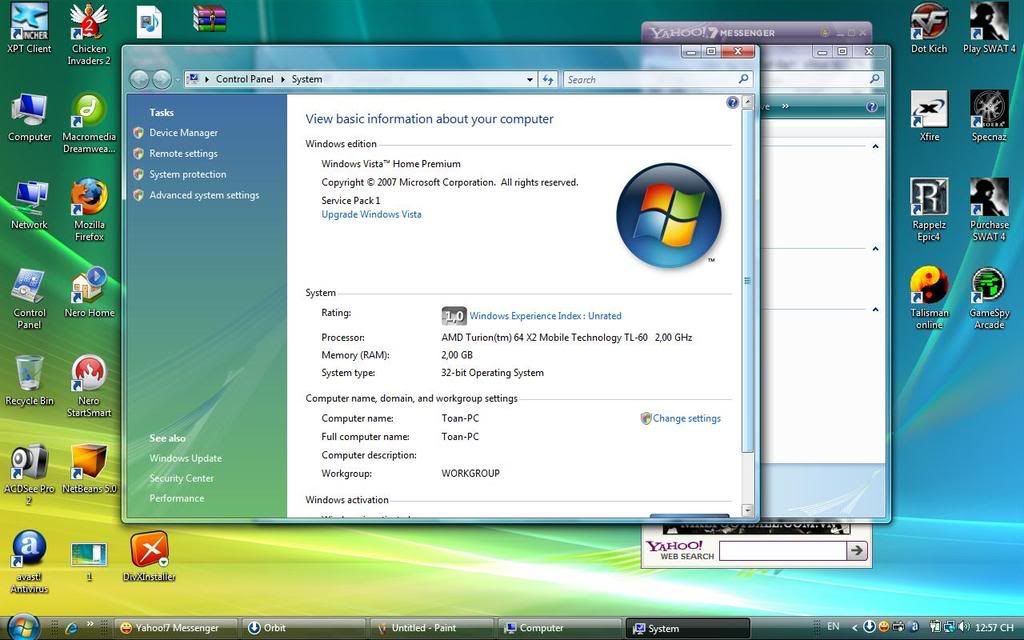The height and width of the screenshot is (640, 1024).
Task: Select the Network desktop icon
Action: pyautogui.click(x=29, y=205)
